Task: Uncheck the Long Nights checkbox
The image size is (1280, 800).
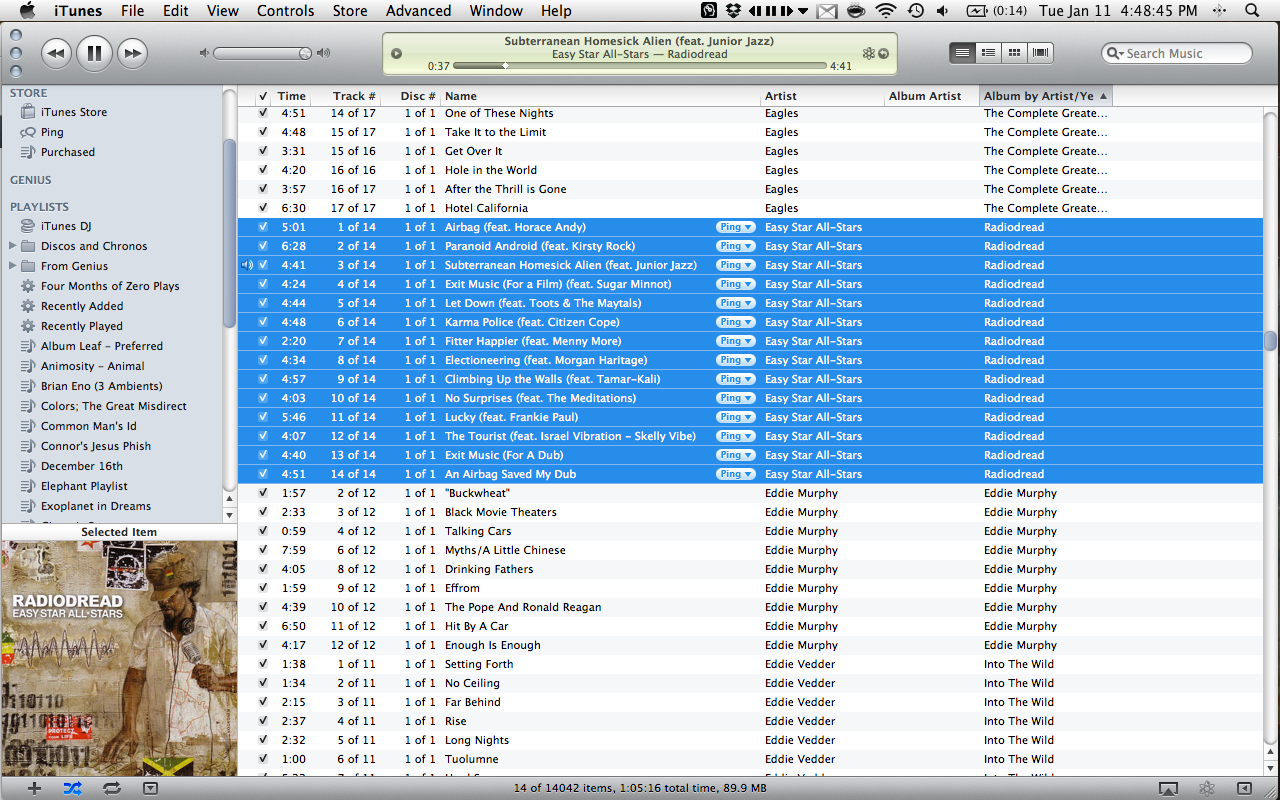Action: coord(263,740)
